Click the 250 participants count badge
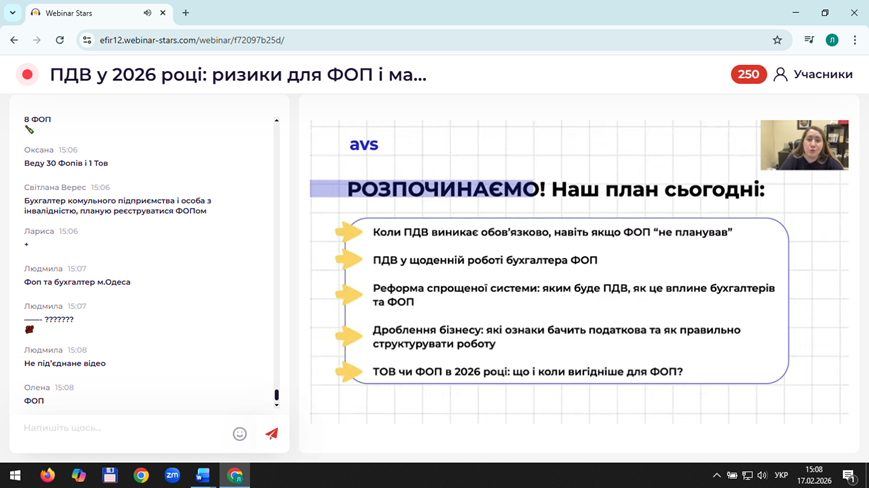This screenshot has height=488, width=869. (748, 74)
